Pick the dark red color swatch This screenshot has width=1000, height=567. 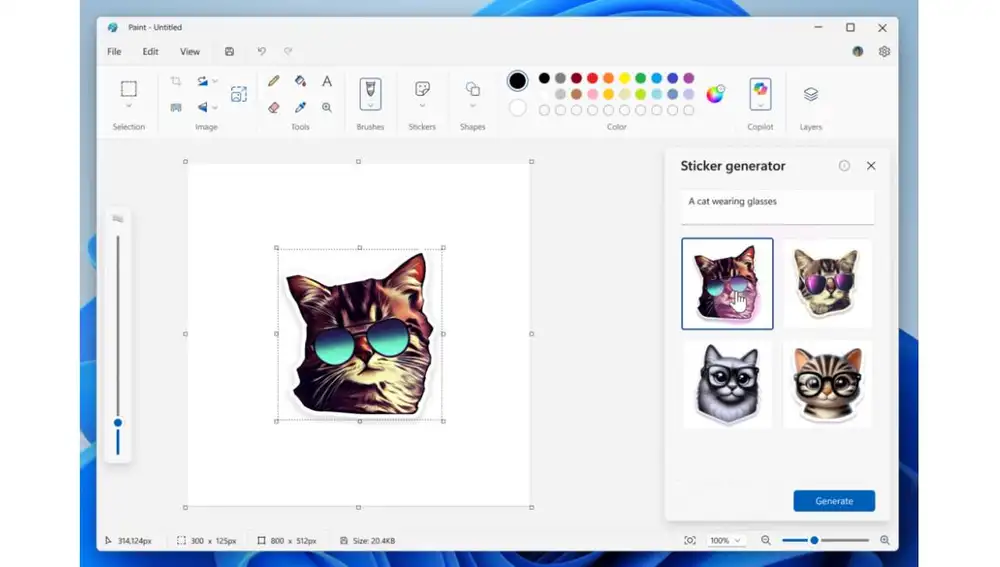pos(576,78)
